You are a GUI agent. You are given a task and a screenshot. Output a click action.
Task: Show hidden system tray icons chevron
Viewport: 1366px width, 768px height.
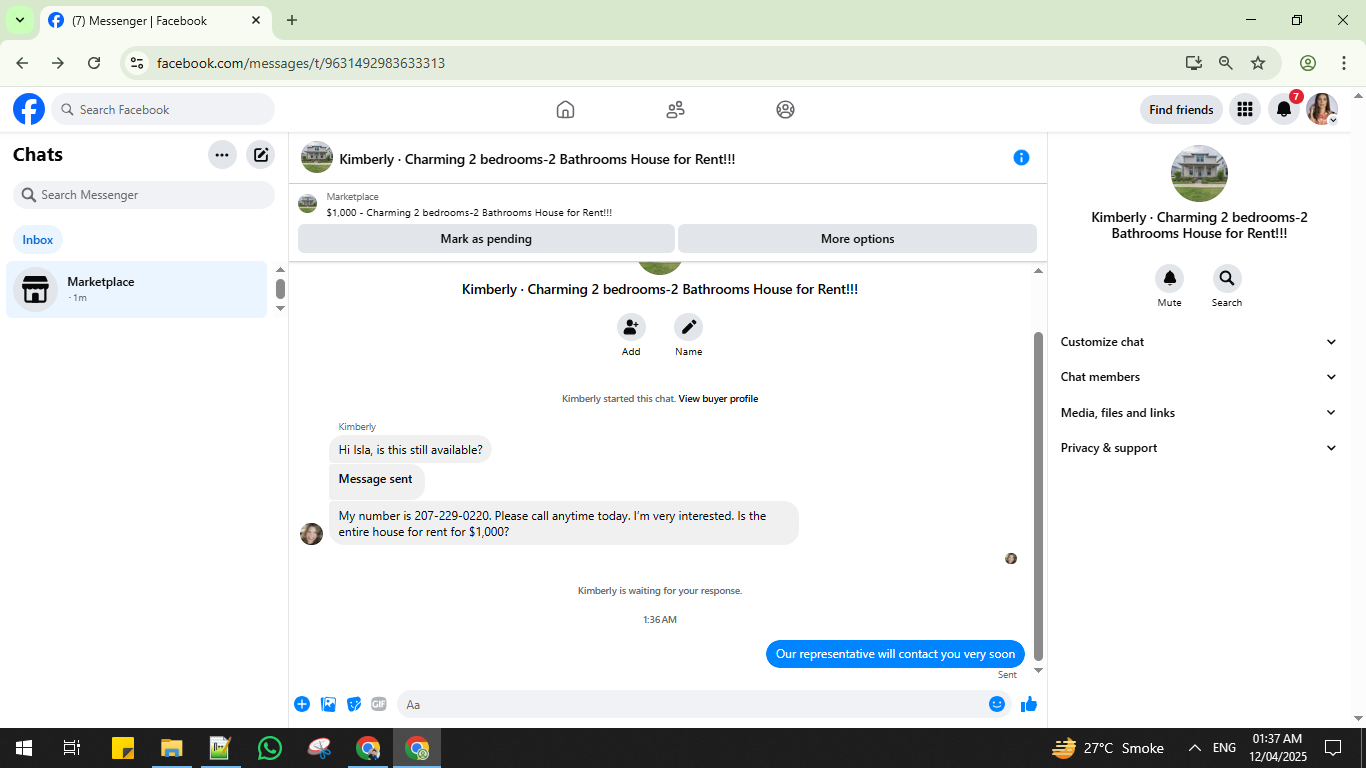click(x=1194, y=748)
